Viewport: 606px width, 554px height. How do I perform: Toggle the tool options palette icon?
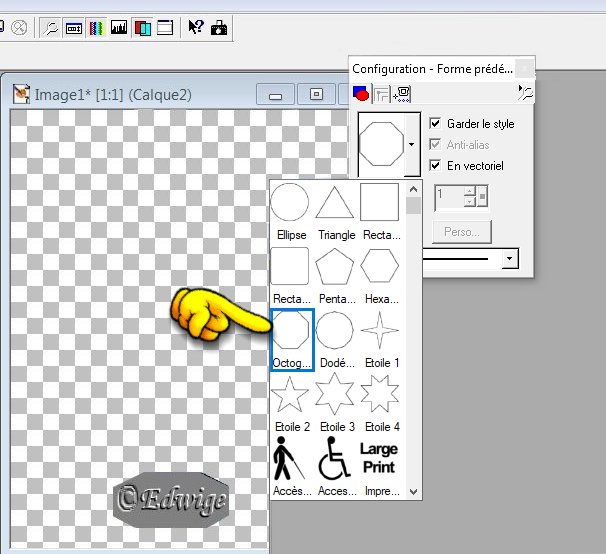(x=73, y=28)
